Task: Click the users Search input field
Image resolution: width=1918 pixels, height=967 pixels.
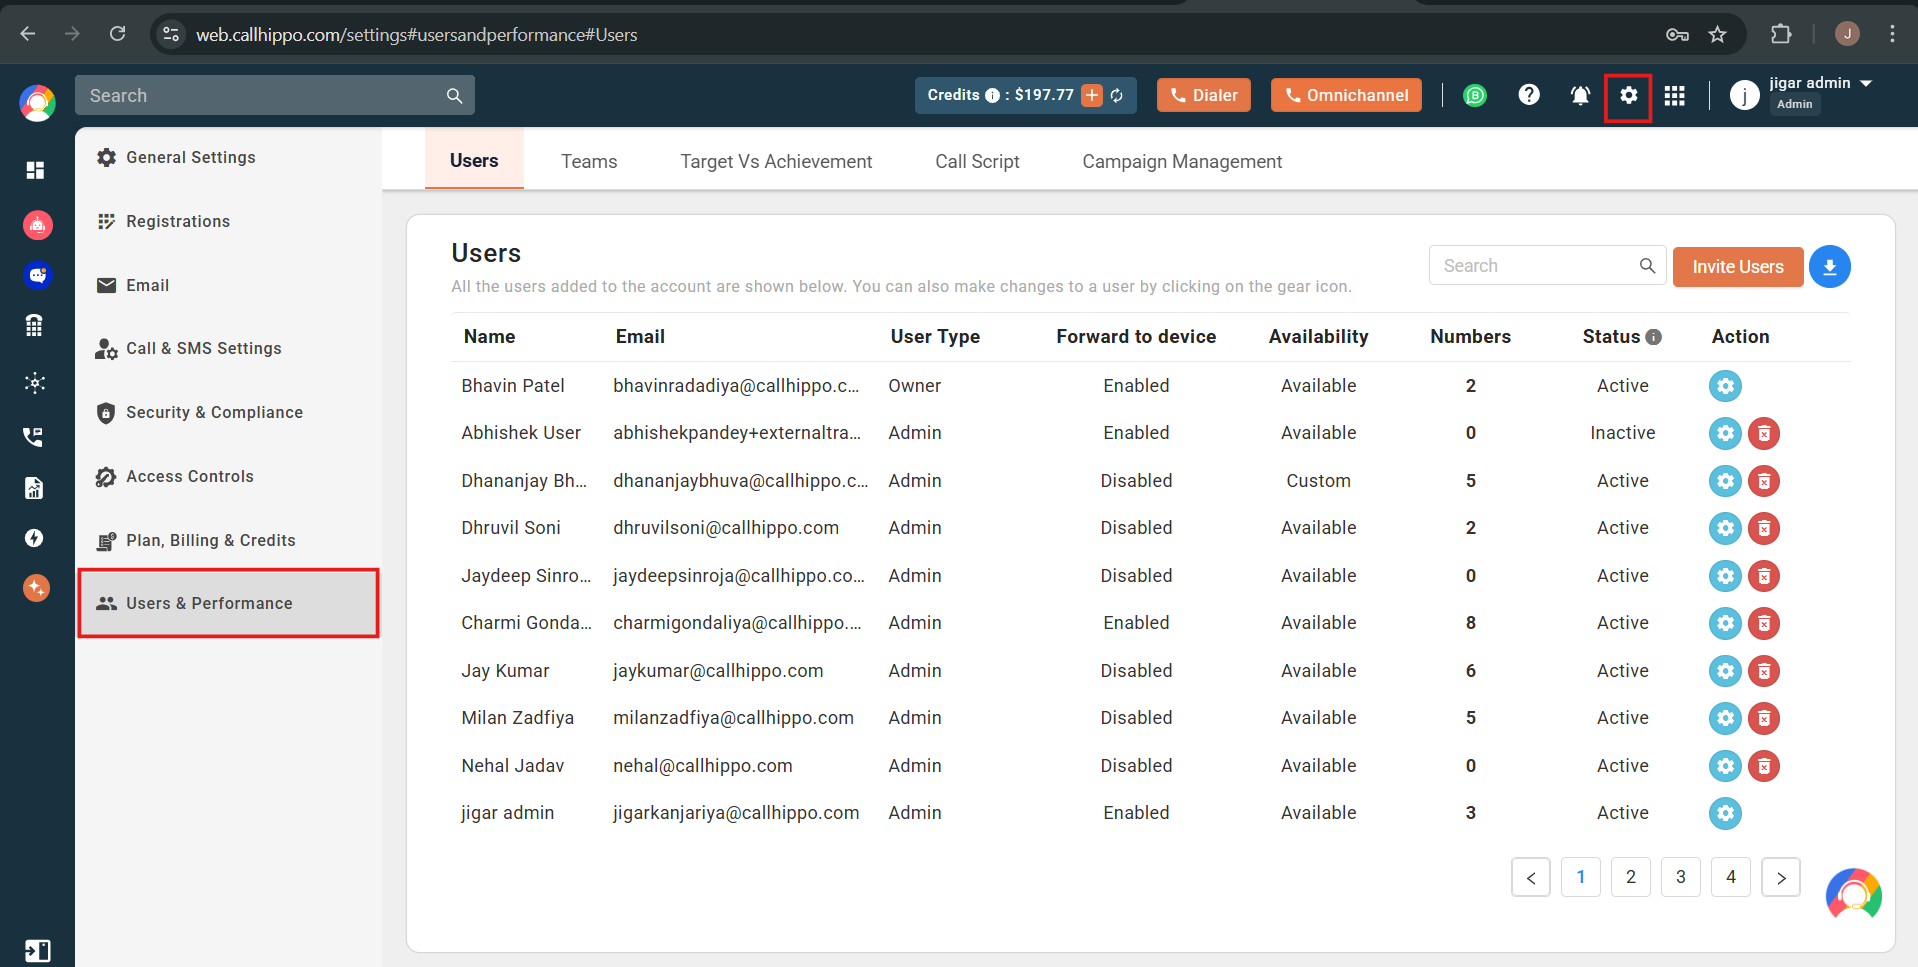Action: click(1535, 266)
